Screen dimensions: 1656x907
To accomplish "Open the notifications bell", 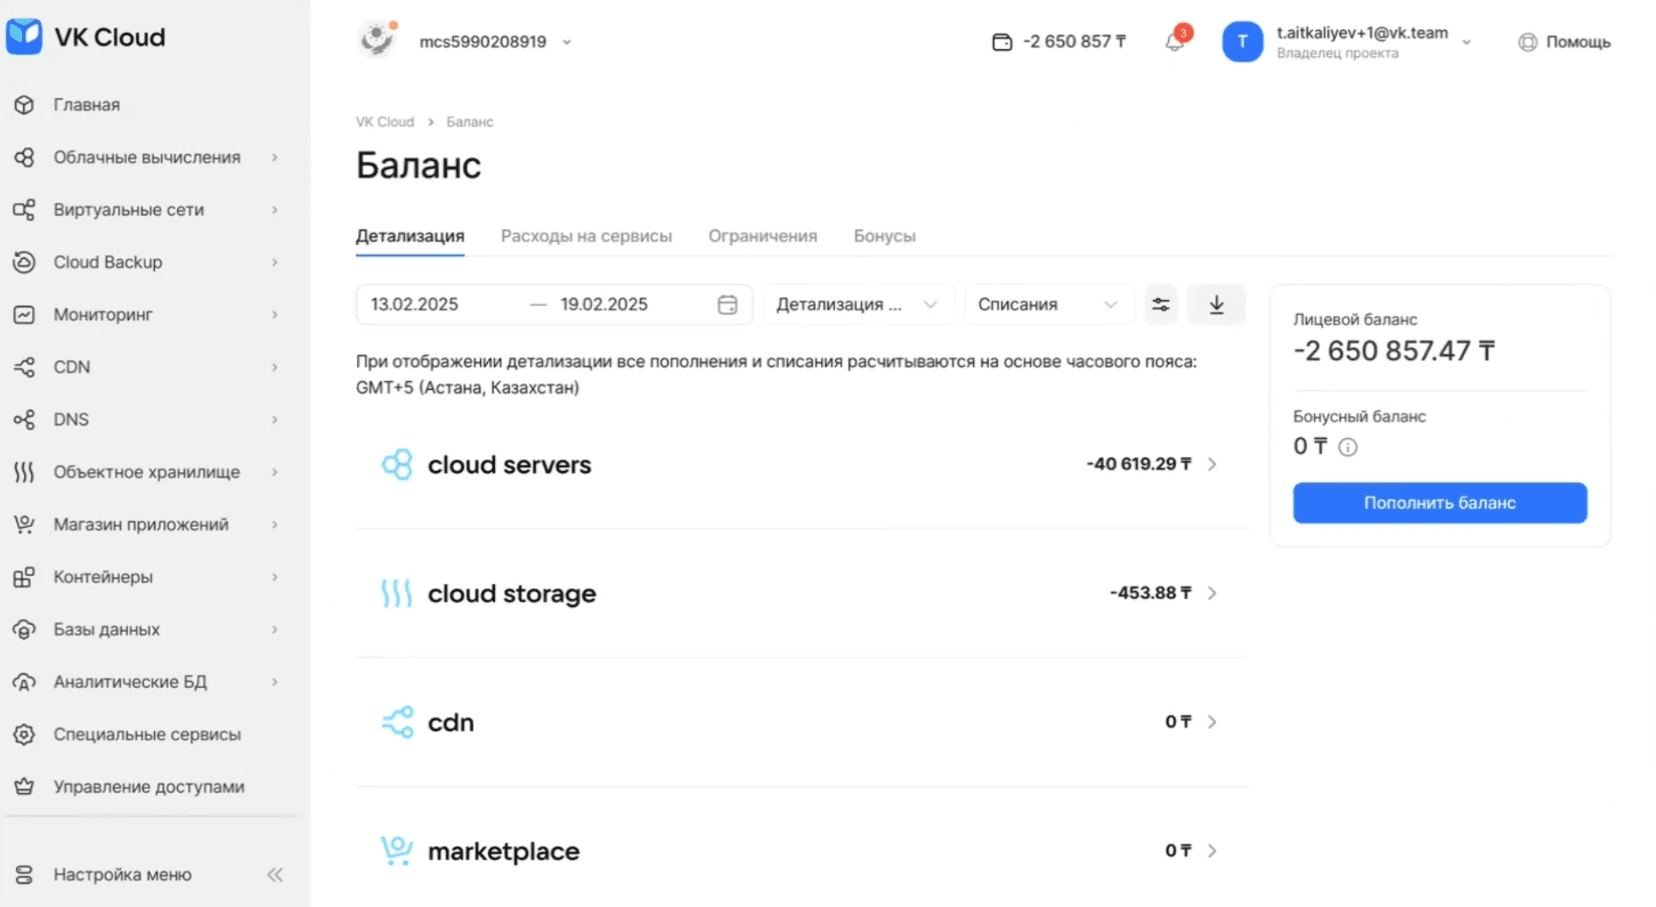I will coord(1175,41).
